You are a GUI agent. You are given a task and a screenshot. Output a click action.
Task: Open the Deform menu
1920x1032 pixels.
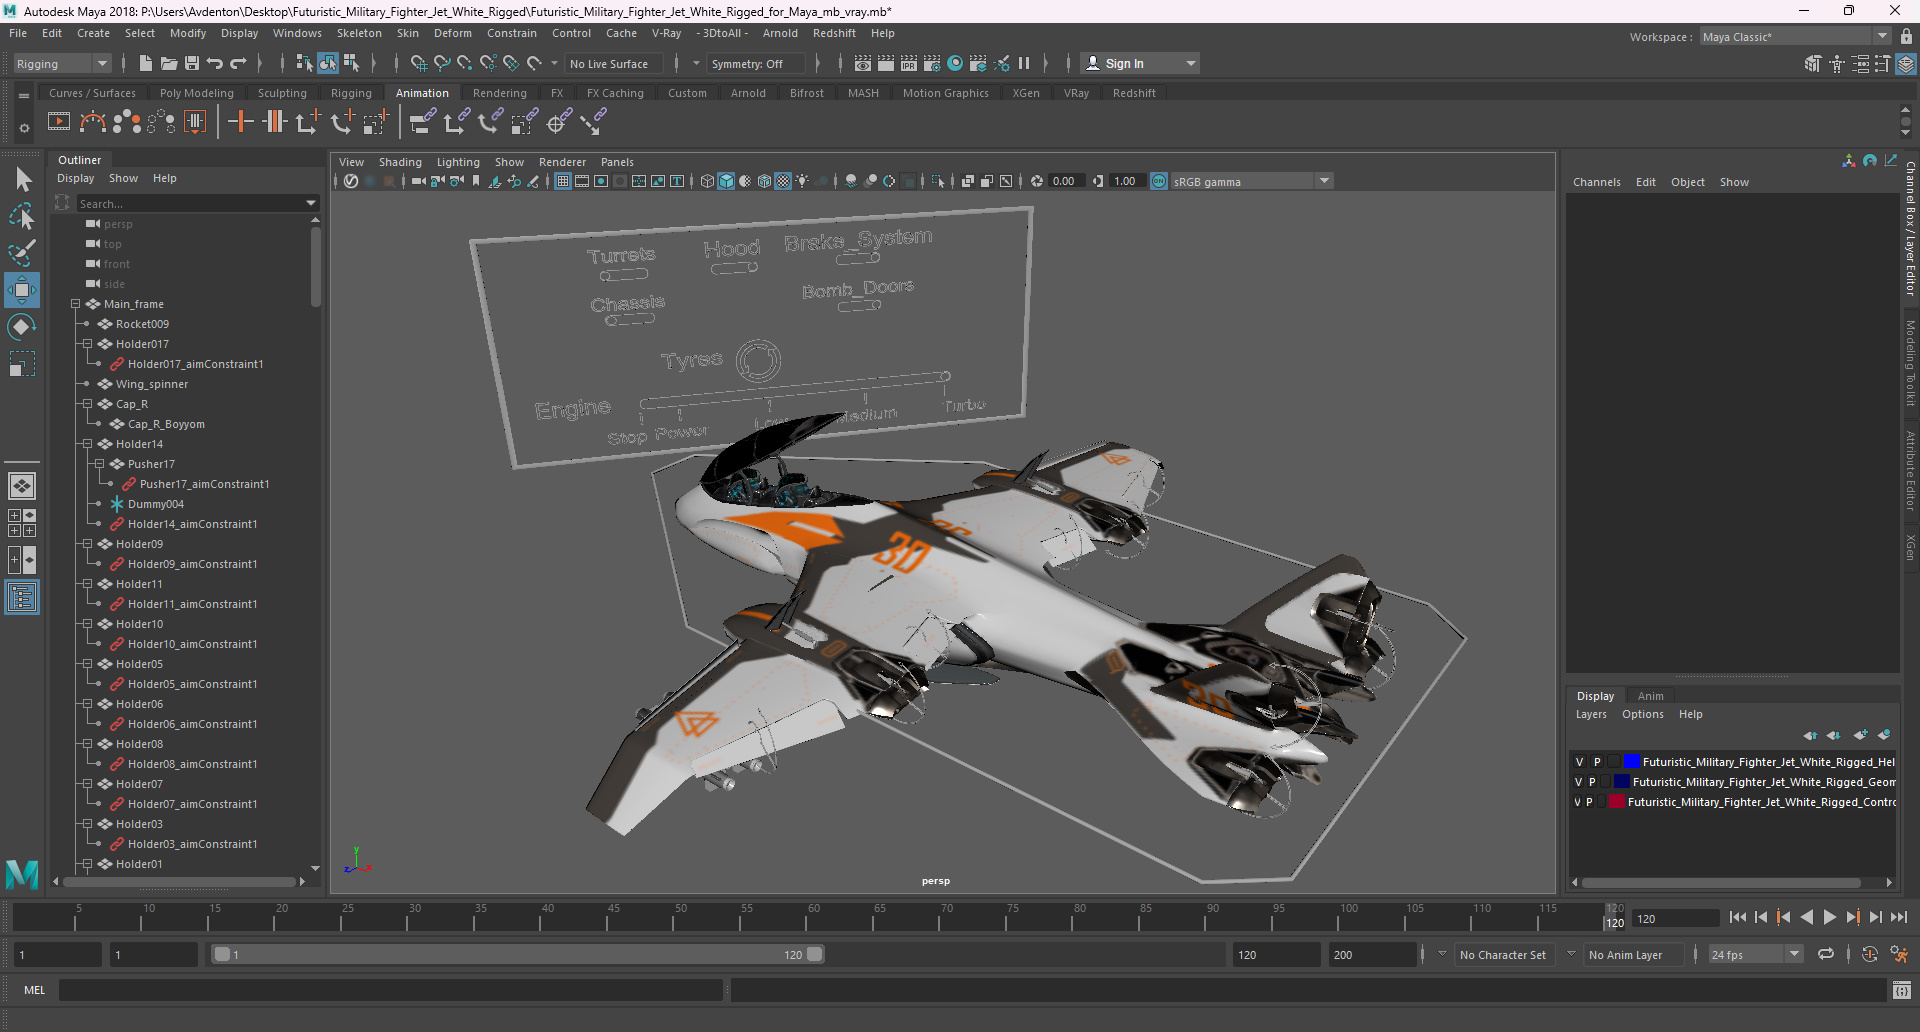tap(453, 33)
